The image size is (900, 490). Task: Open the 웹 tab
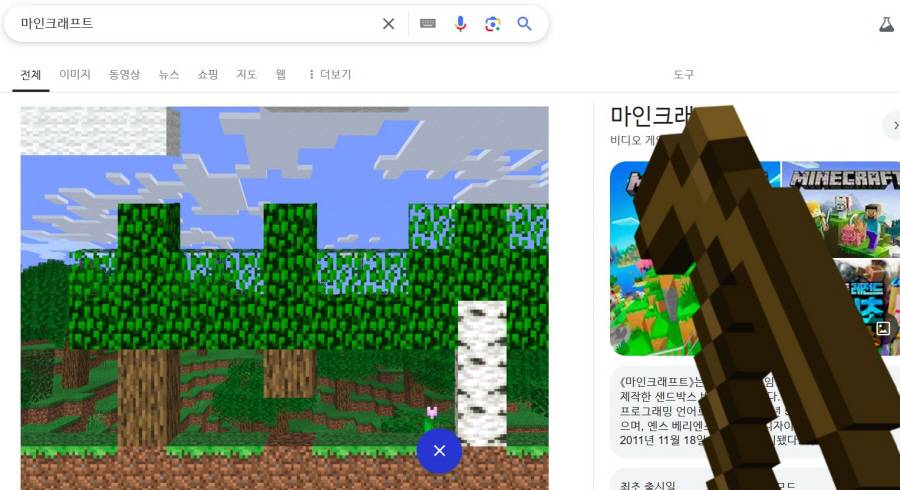click(281, 75)
